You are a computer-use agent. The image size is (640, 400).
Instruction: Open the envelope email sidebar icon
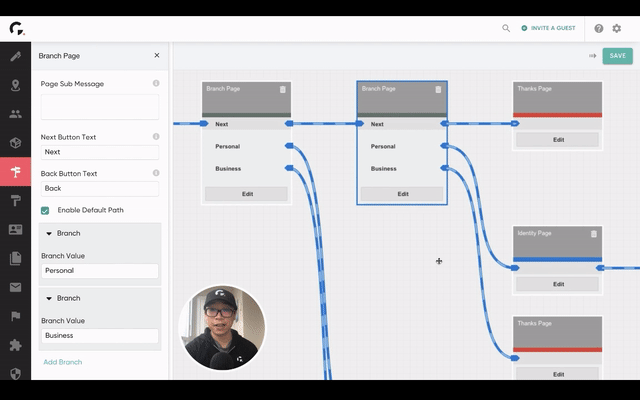pos(16,287)
